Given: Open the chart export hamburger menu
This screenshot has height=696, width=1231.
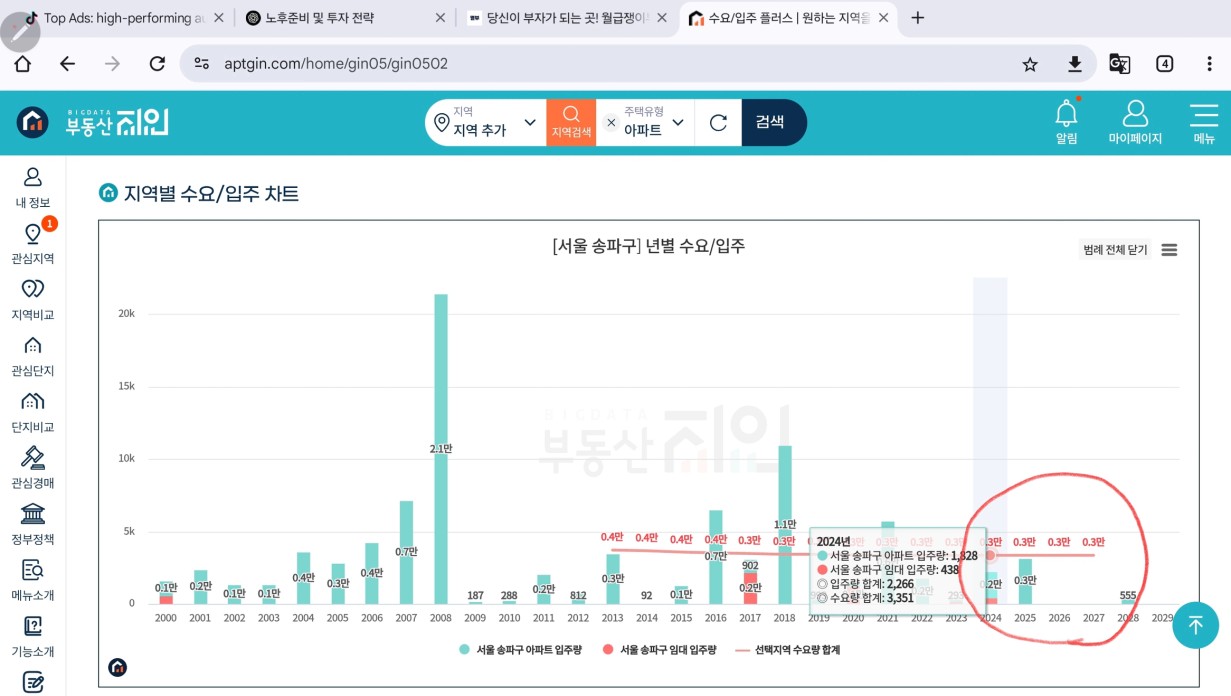Looking at the screenshot, I should [x=1169, y=250].
